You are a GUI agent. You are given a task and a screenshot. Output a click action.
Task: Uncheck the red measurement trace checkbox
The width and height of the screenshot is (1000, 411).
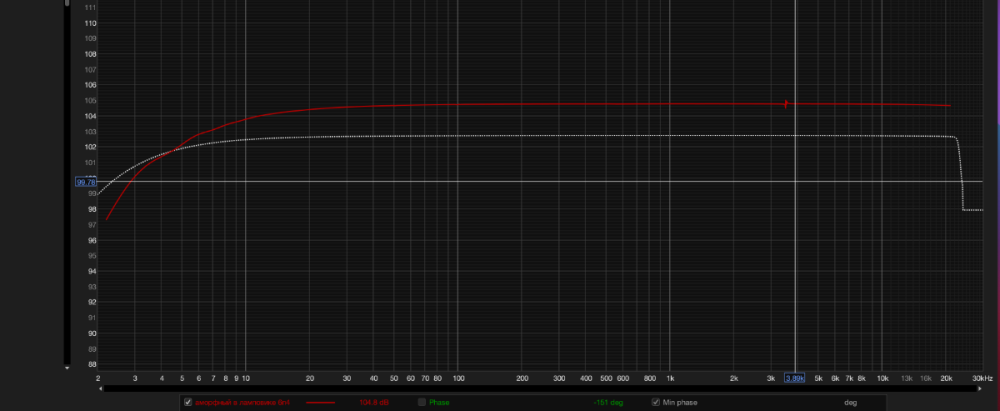tap(187, 402)
